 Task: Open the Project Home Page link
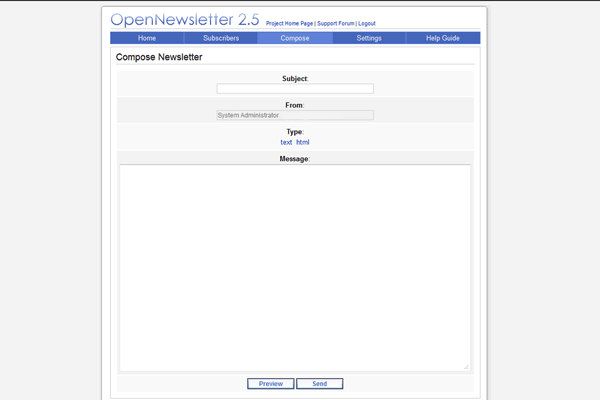pyautogui.click(x=290, y=23)
